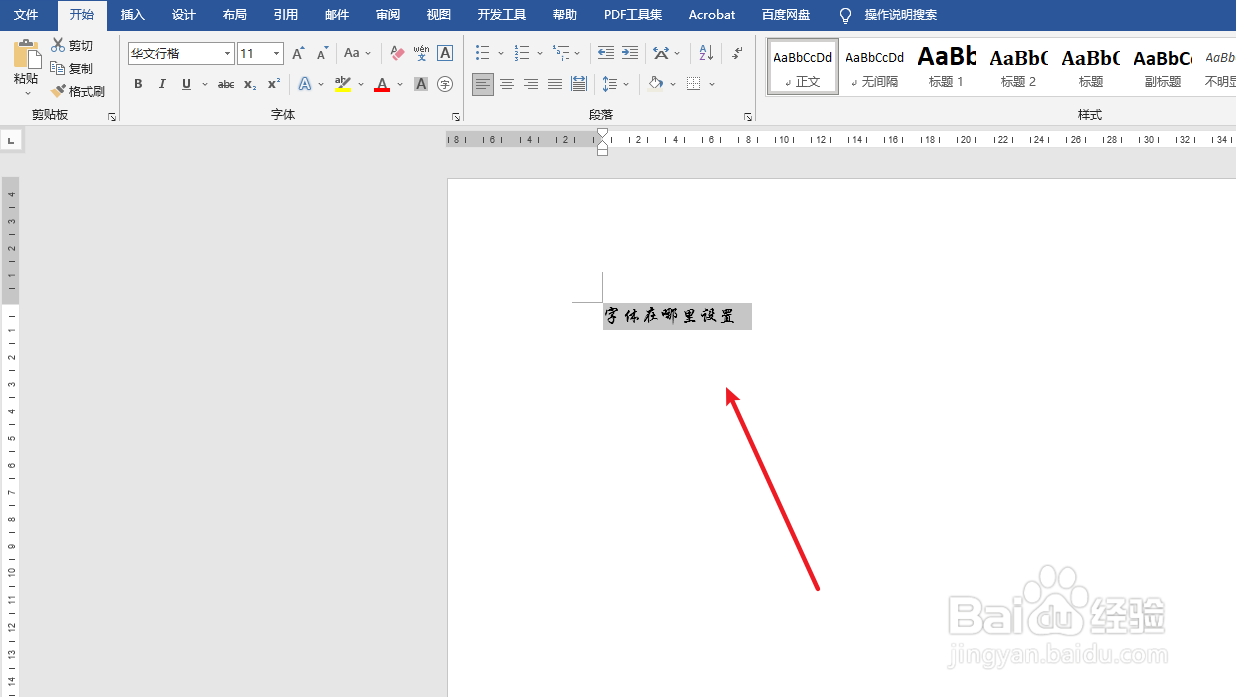Toggle show/hide paragraph marks
The height and width of the screenshot is (697, 1236).
(x=737, y=53)
